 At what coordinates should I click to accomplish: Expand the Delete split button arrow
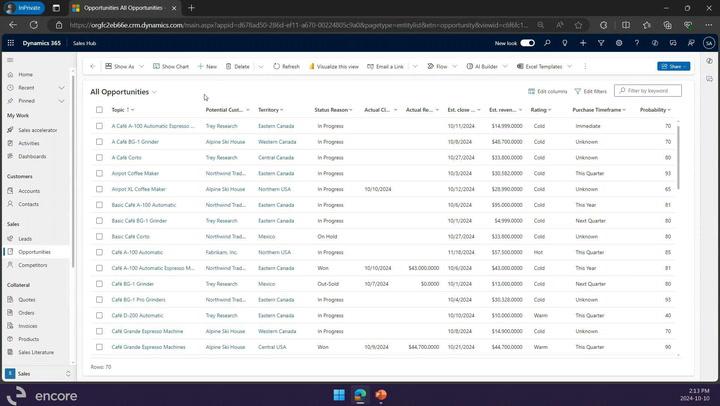261,66
